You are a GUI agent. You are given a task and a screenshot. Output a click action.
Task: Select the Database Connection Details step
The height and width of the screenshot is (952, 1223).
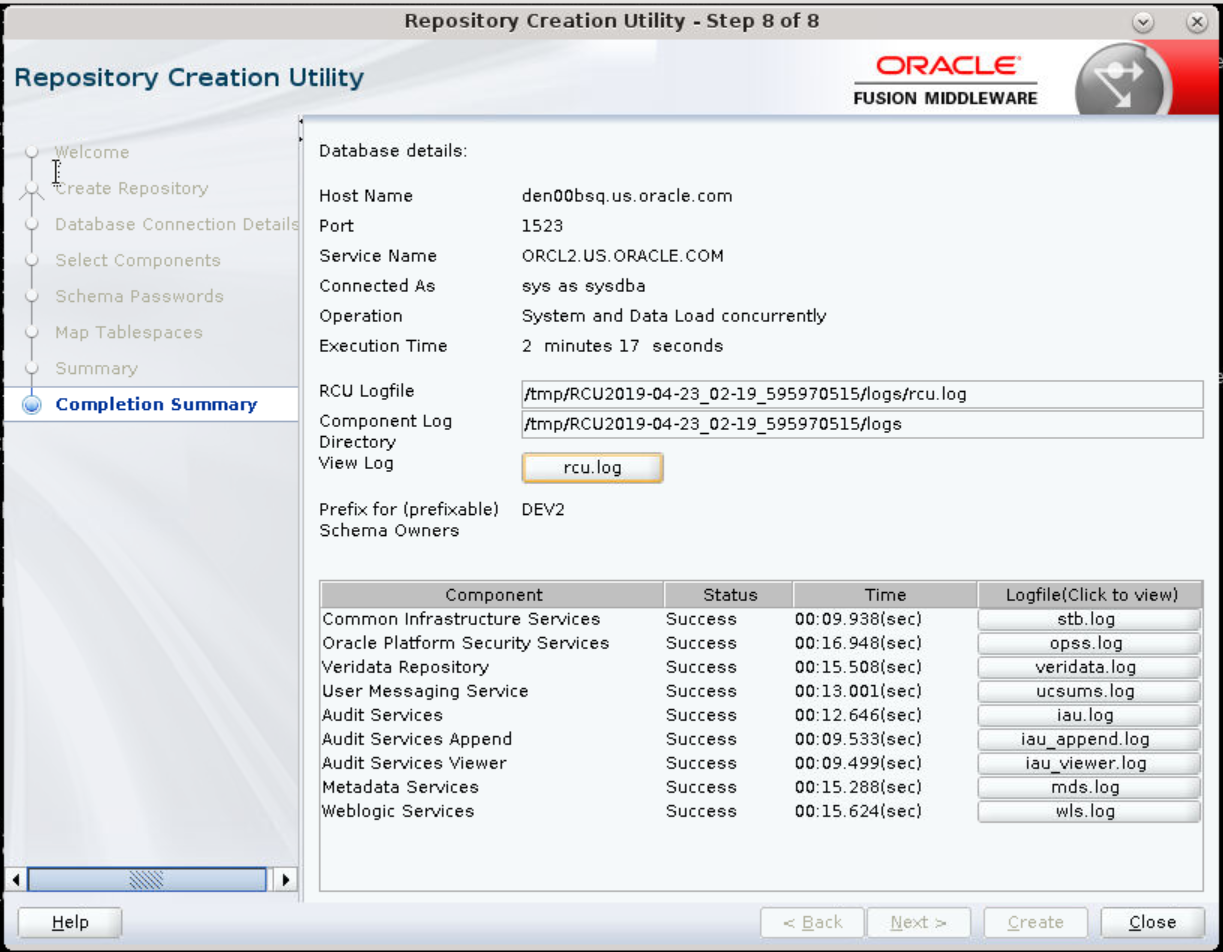click(x=177, y=224)
